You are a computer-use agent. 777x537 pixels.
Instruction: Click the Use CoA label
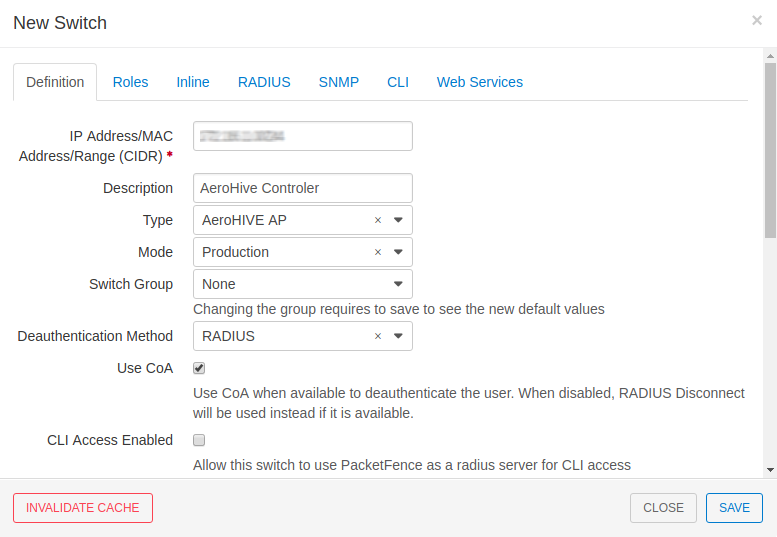point(145,368)
